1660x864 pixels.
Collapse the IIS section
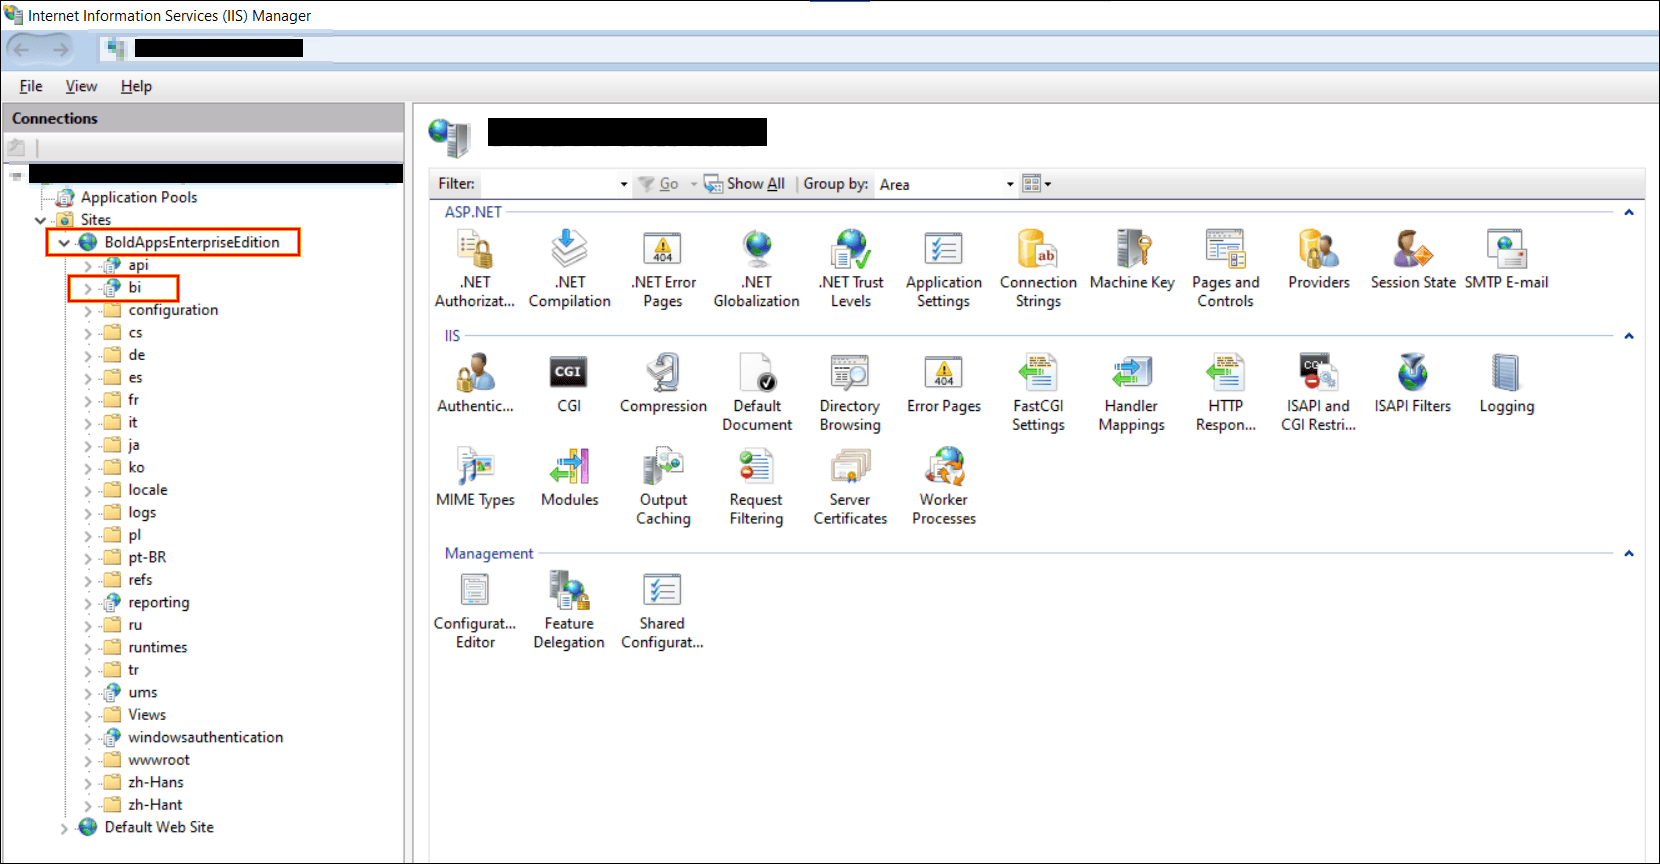pyautogui.click(x=1629, y=336)
